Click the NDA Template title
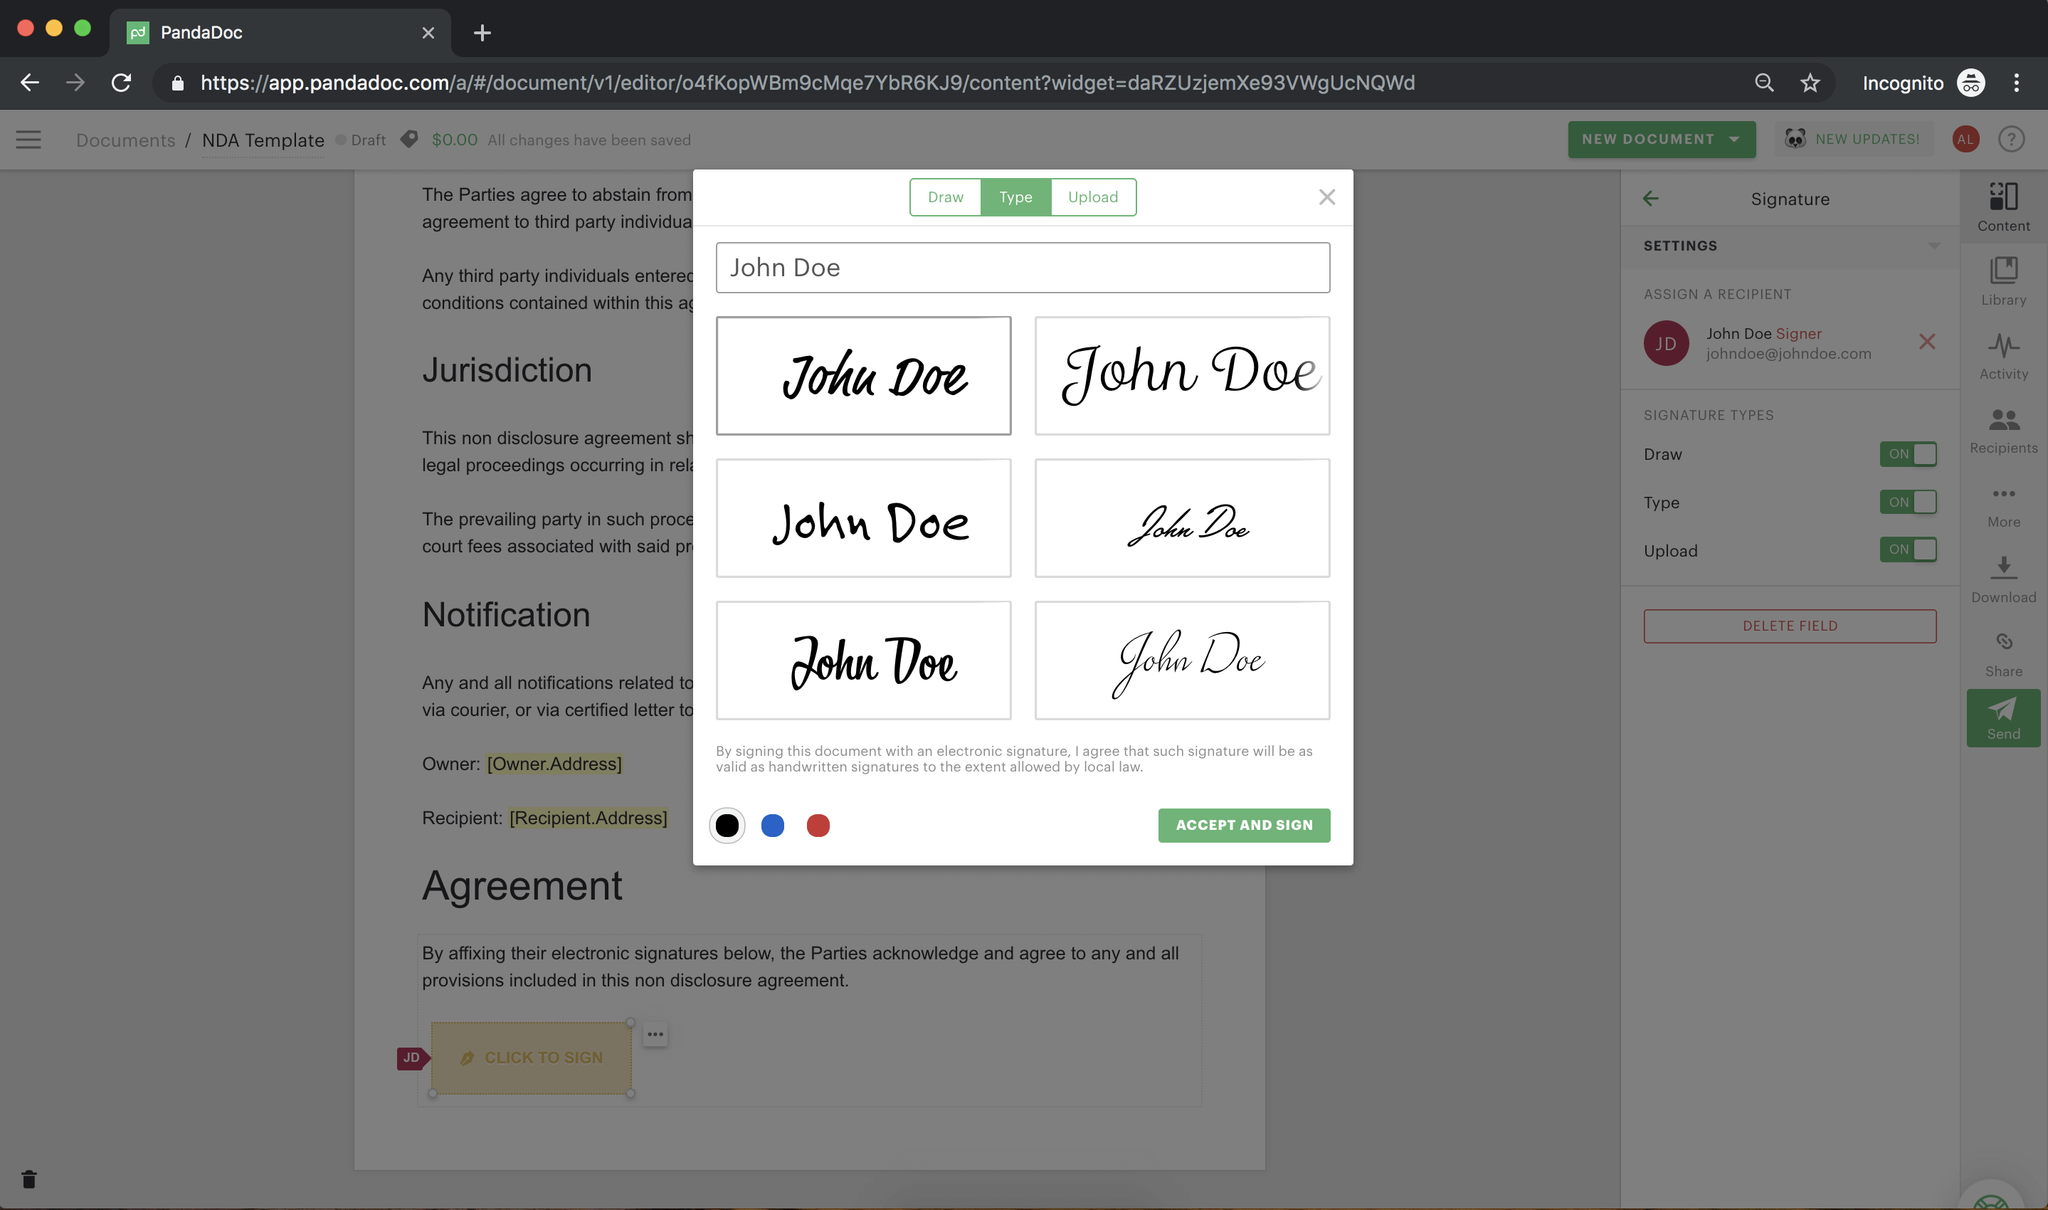2048x1210 pixels. tap(263, 140)
